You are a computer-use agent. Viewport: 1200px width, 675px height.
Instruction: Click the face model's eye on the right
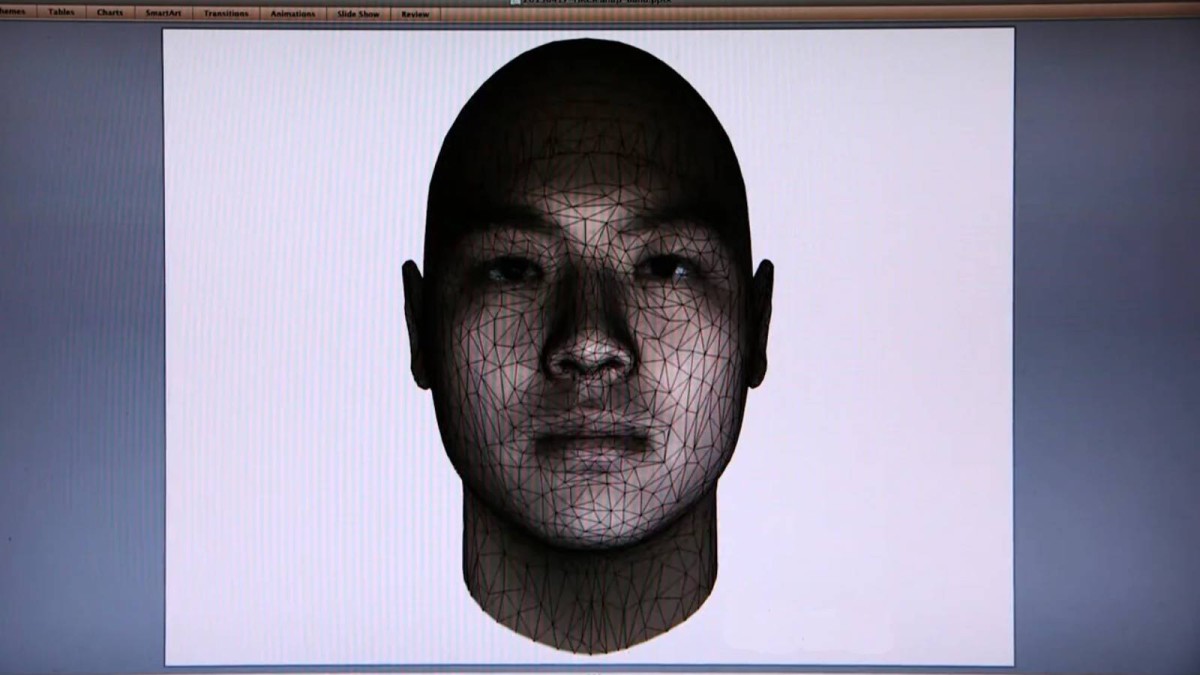pyautogui.click(x=666, y=267)
